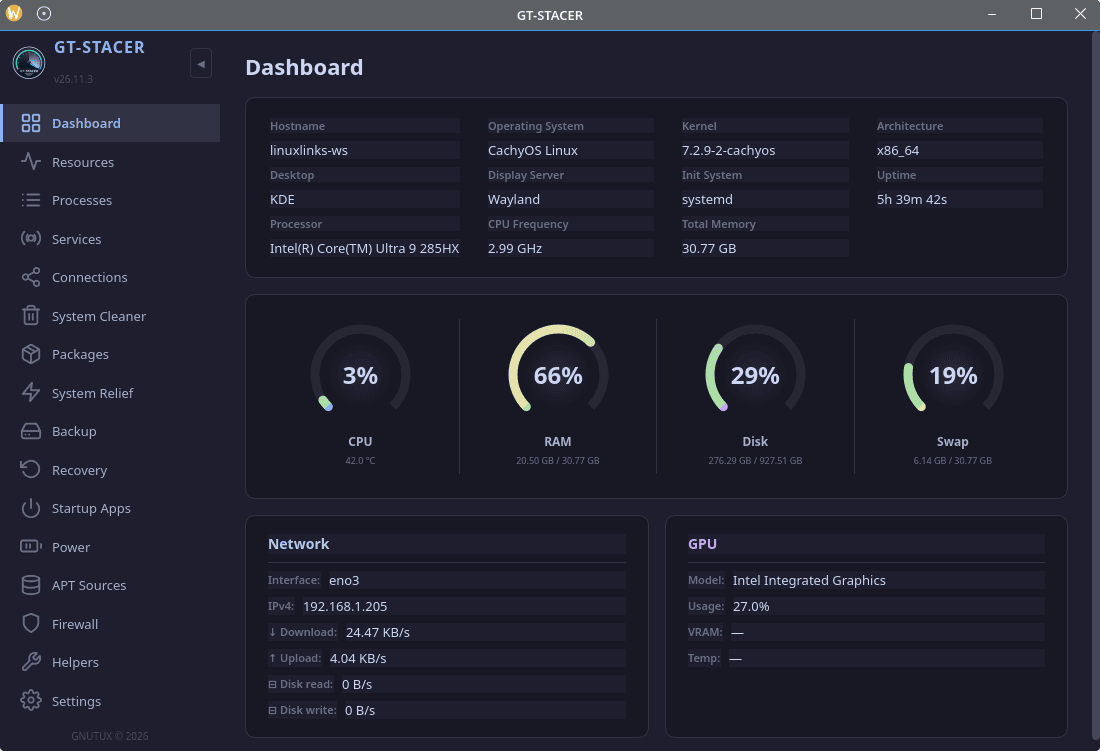The height and width of the screenshot is (751, 1100).
Task: Click the Processes list icon
Action: [31, 201]
